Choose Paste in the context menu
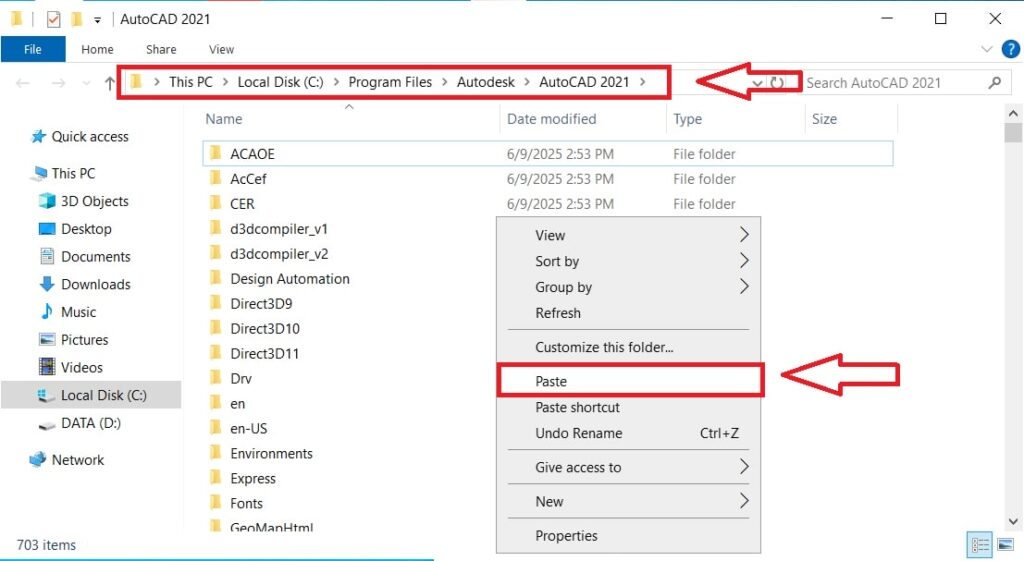The image size is (1024, 561). pos(628,381)
